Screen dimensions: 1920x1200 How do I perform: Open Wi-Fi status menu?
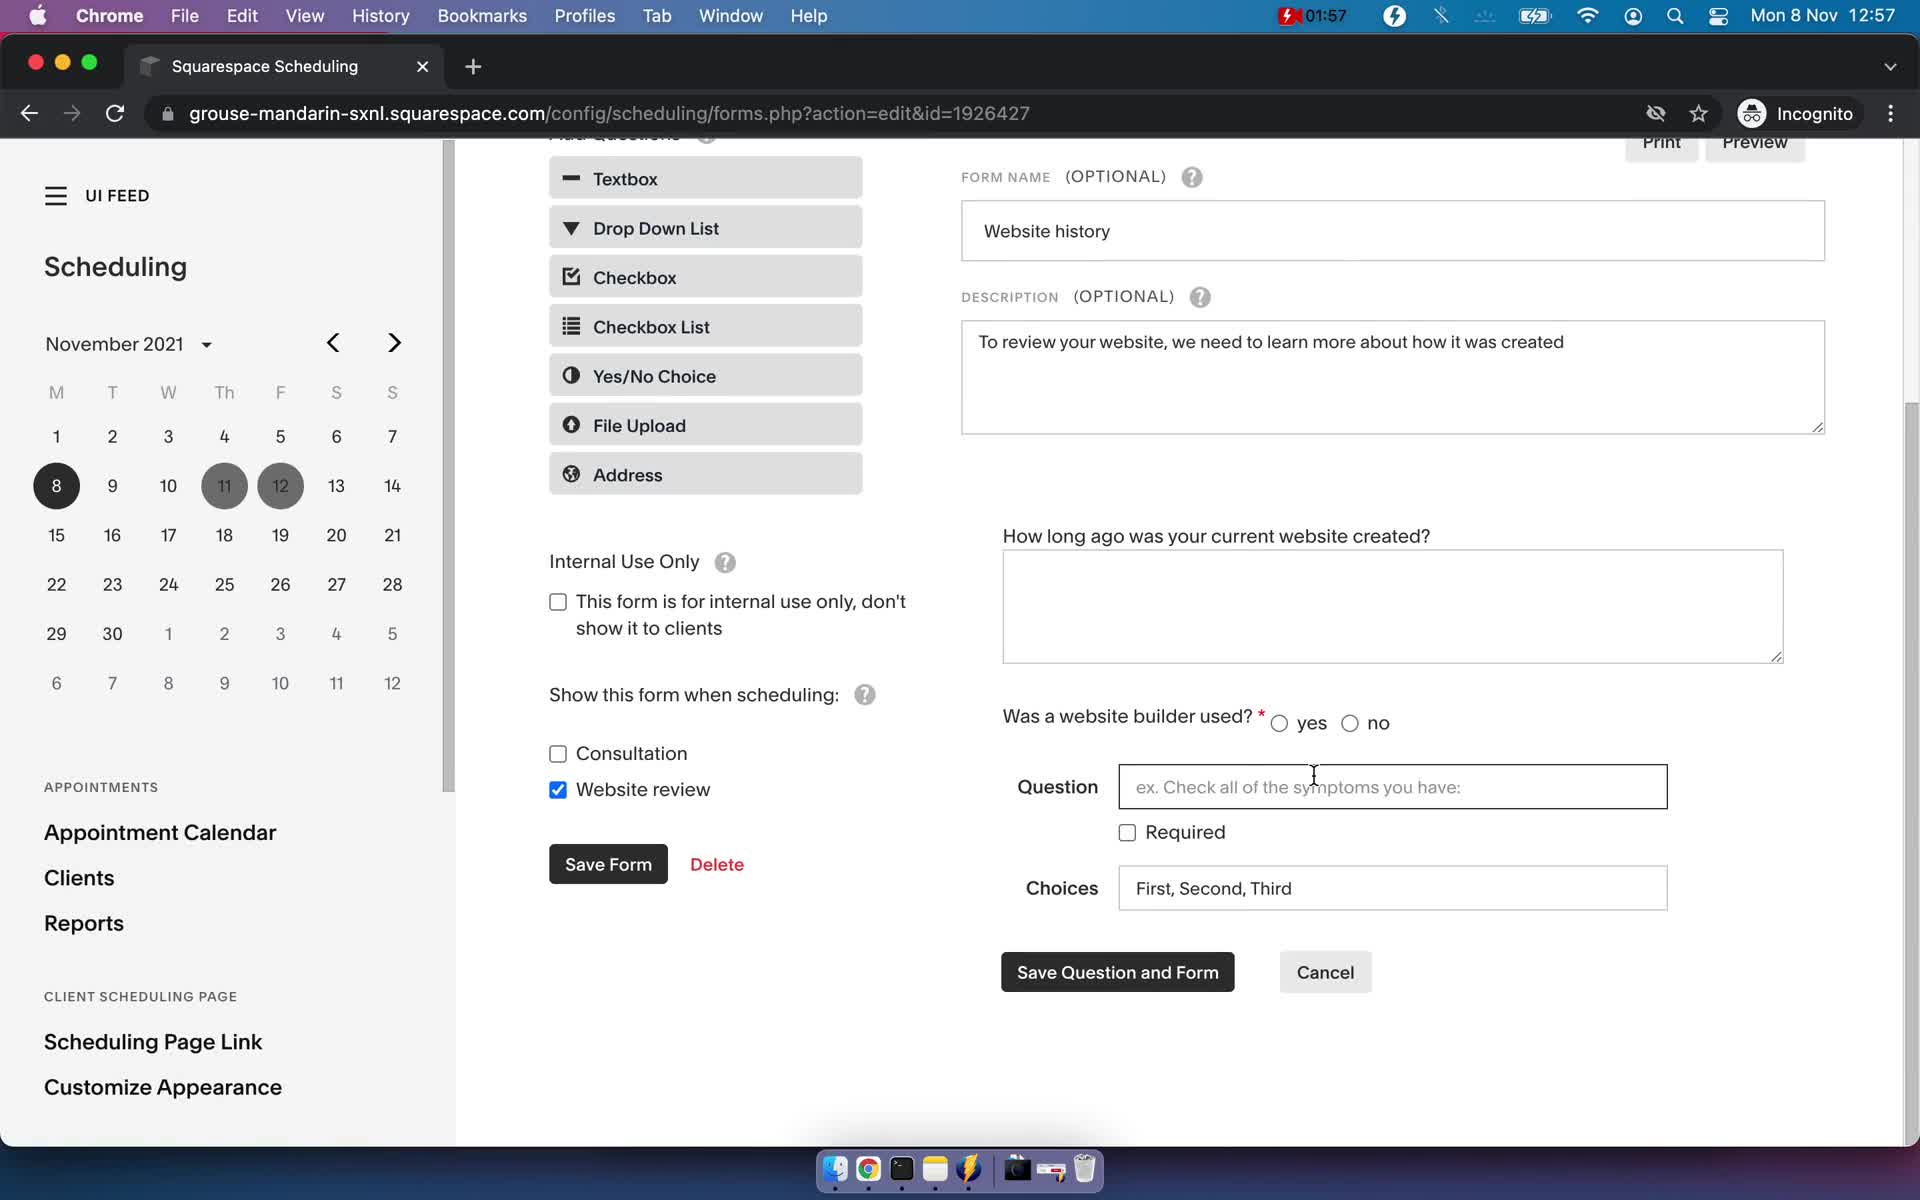[x=1587, y=16]
